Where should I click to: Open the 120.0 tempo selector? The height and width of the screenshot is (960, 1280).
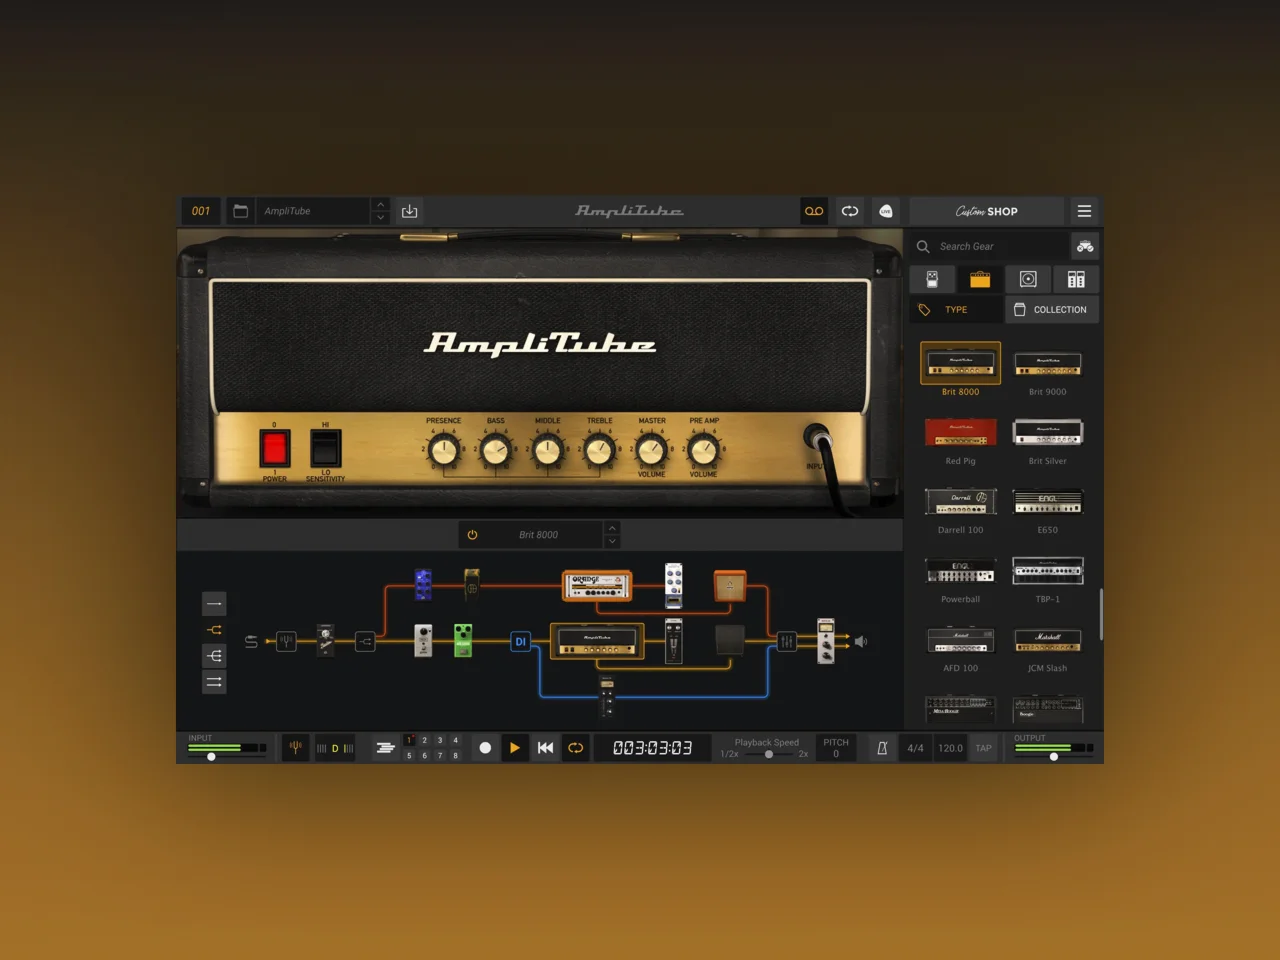point(950,748)
